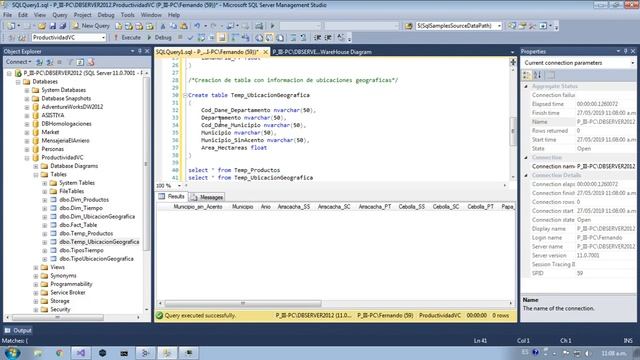
Task: Parse the query with the checkmark icon
Action: pyautogui.click(x=190, y=38)
